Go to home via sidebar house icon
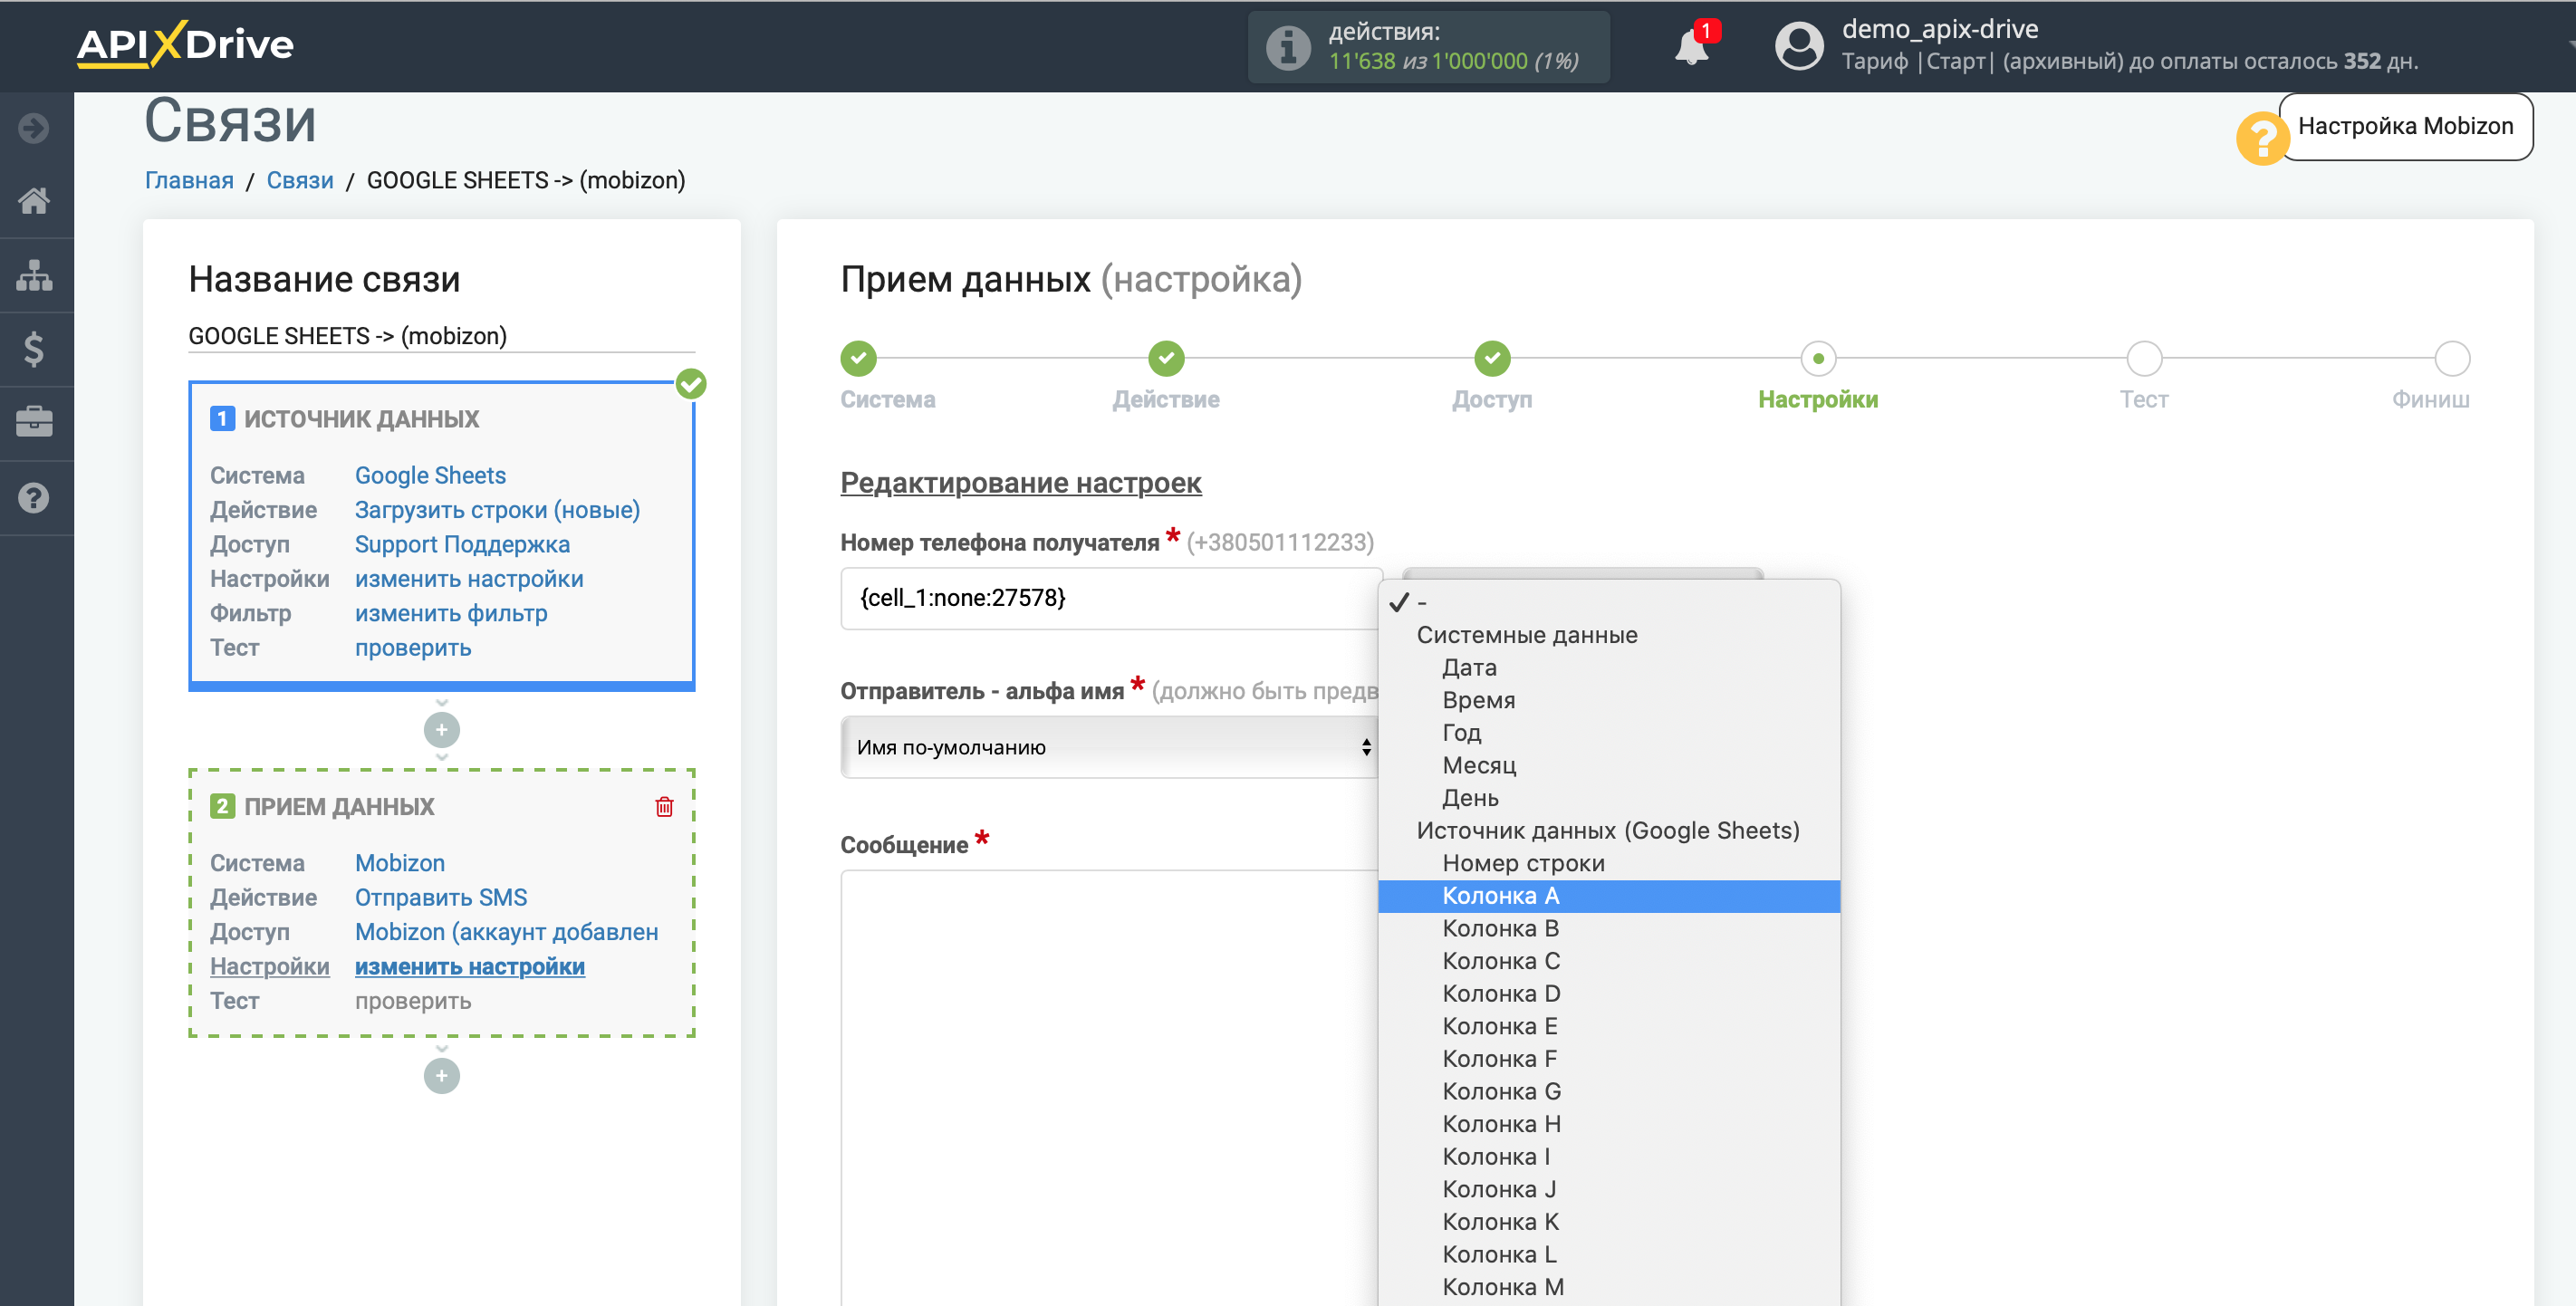 [x=34, y=201]
